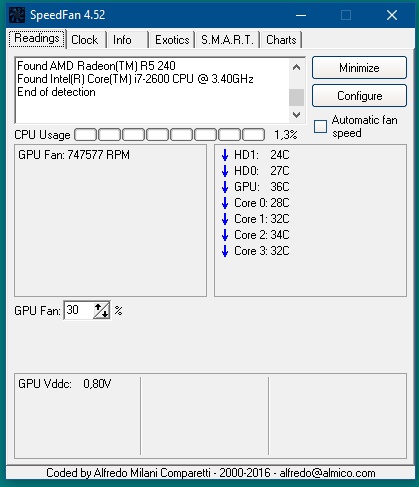
Task: Enable the Automatic fan speed checkbox
Action: [x=320, y=126]
